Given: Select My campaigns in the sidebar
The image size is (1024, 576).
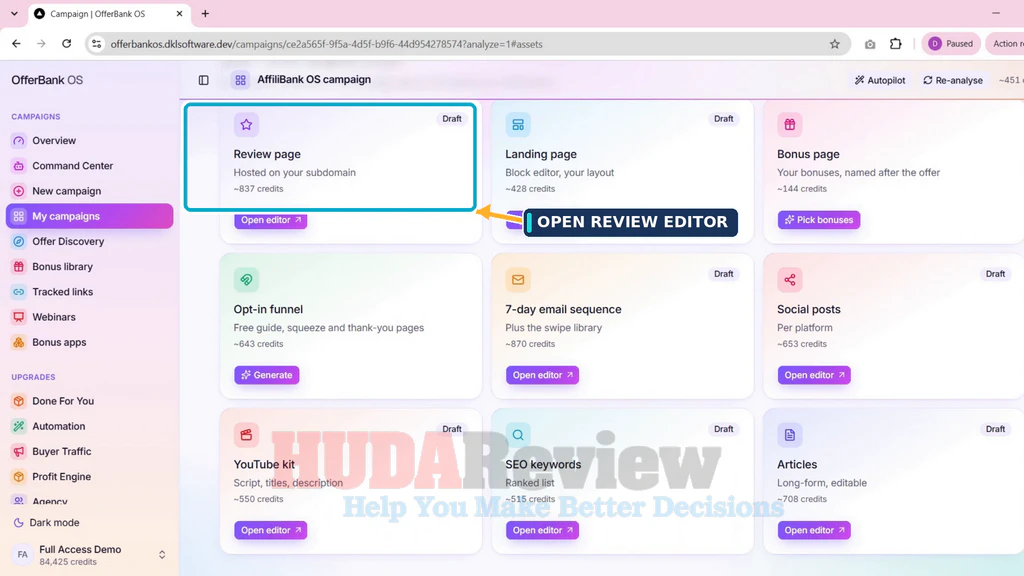Looking at the screenshot, I should [x=89, y=216].
